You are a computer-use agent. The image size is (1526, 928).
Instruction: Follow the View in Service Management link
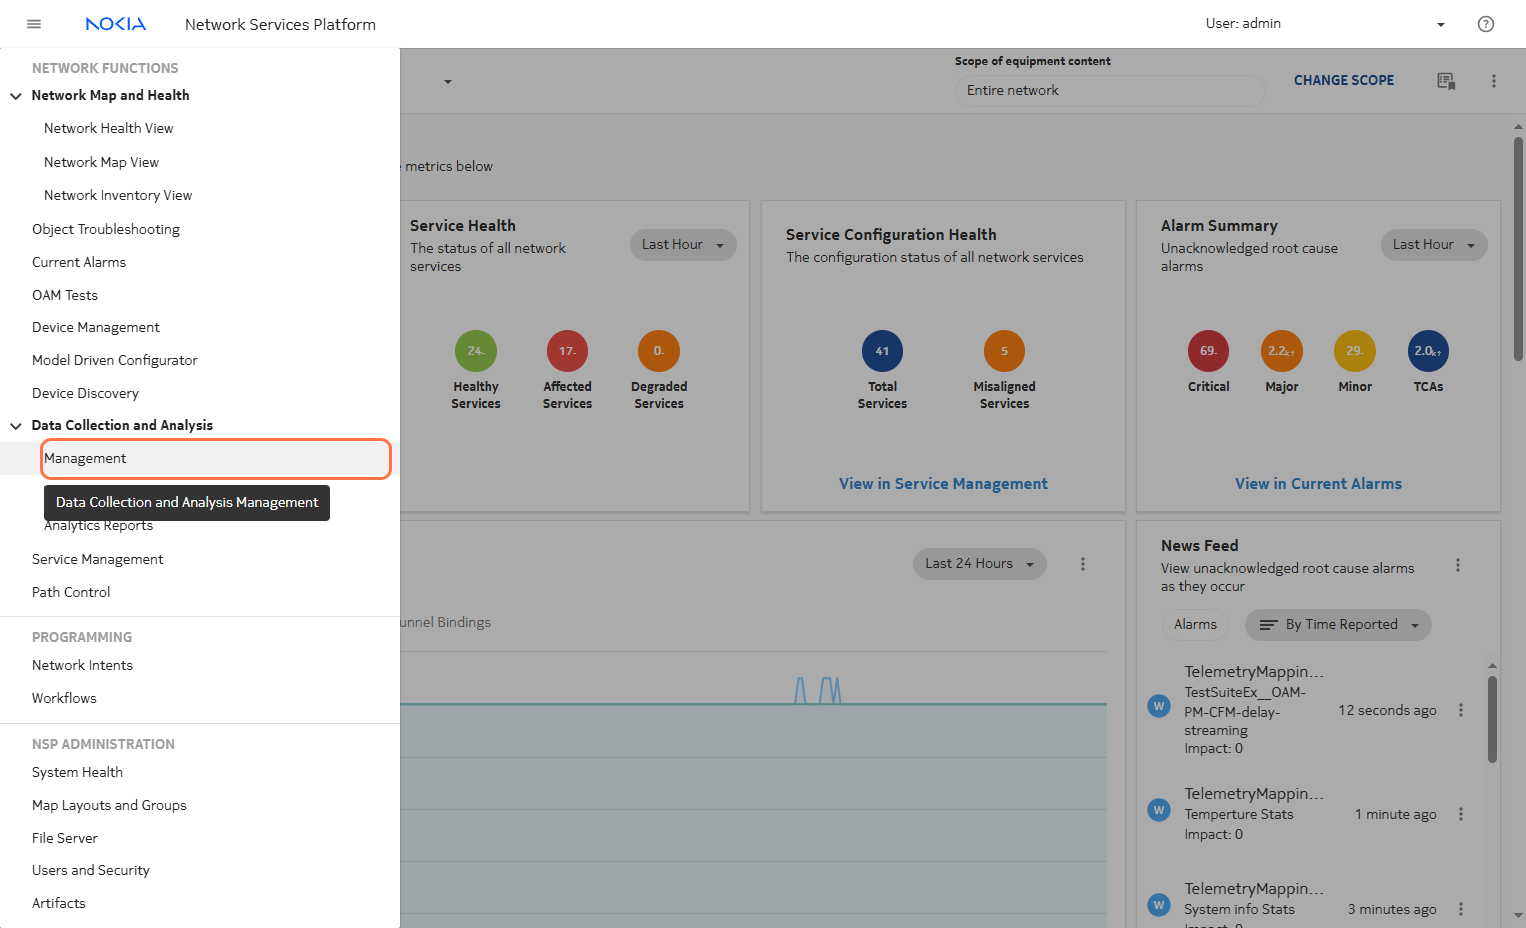click(943, 484)
